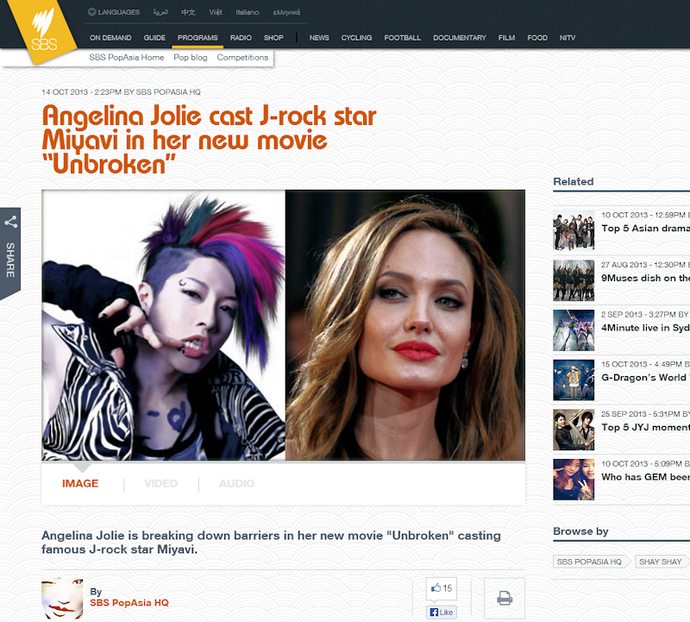
Task: Open the G-Dragon's World thumbnail
Action: click(573, 379)
